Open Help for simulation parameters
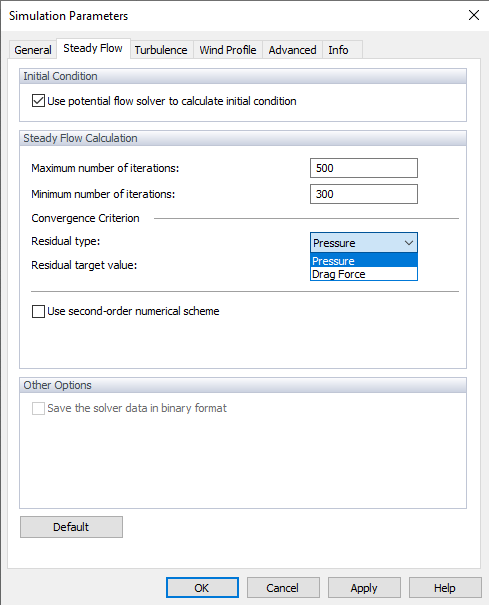The width and height of the screenshot is (489, 605). (x=445, y=588)
